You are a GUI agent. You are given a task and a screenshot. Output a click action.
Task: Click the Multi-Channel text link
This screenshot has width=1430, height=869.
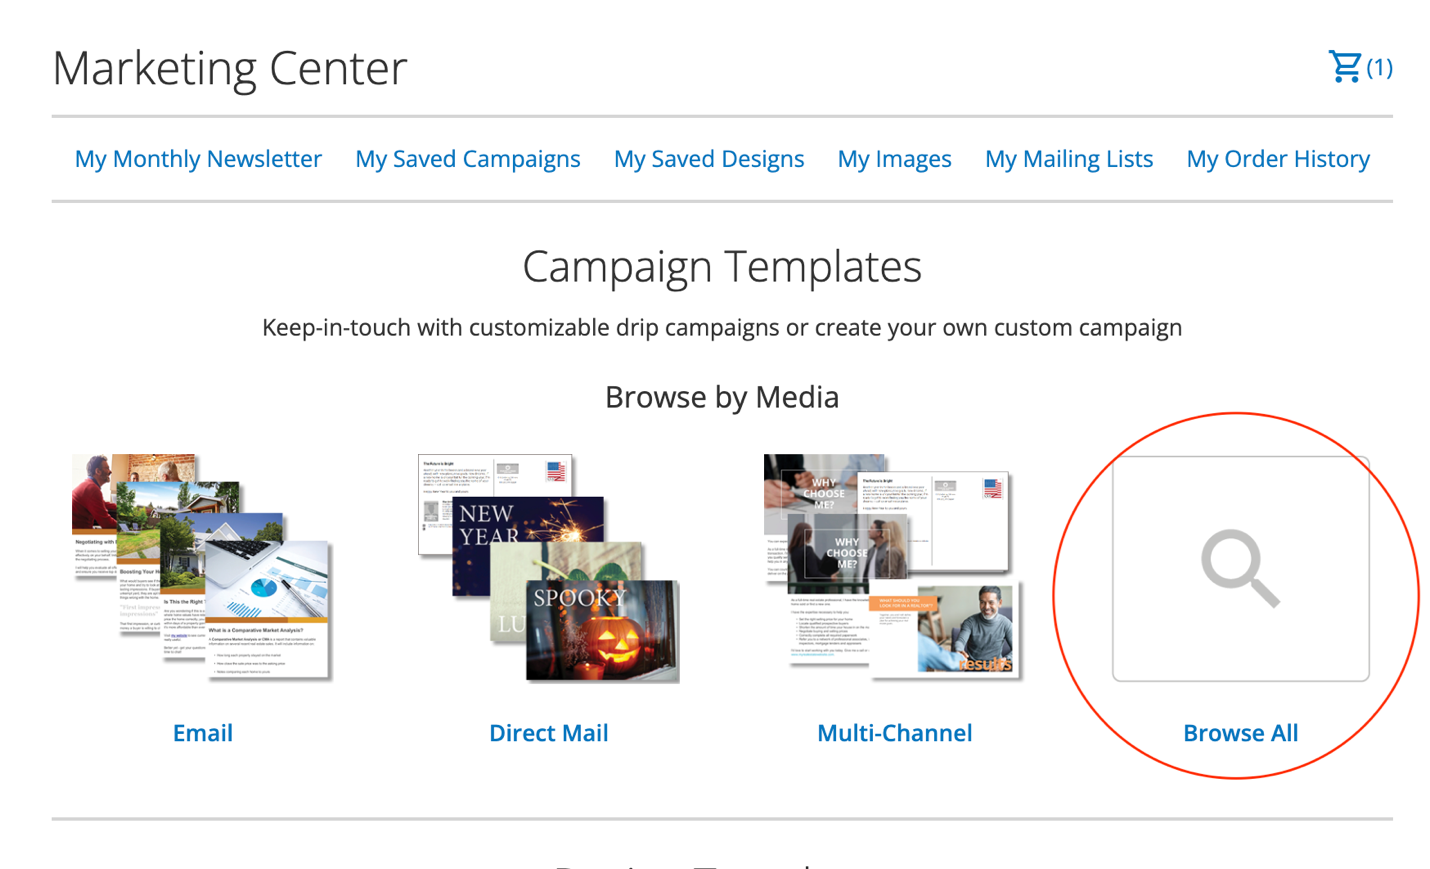[x=894, y=733]
